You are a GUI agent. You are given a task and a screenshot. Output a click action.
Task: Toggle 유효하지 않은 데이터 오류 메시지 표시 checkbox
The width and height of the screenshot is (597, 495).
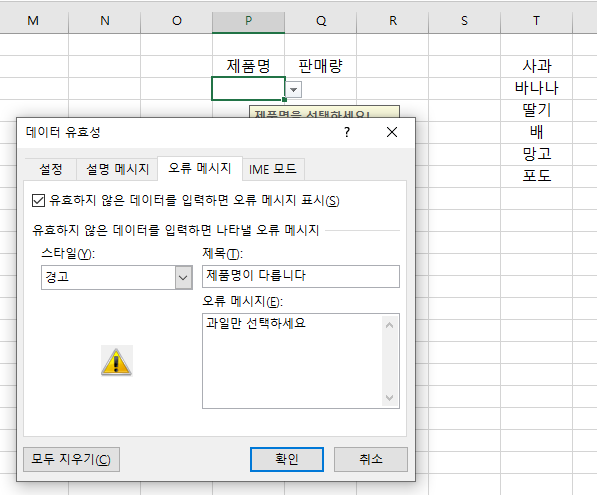(x=38, y=201)
